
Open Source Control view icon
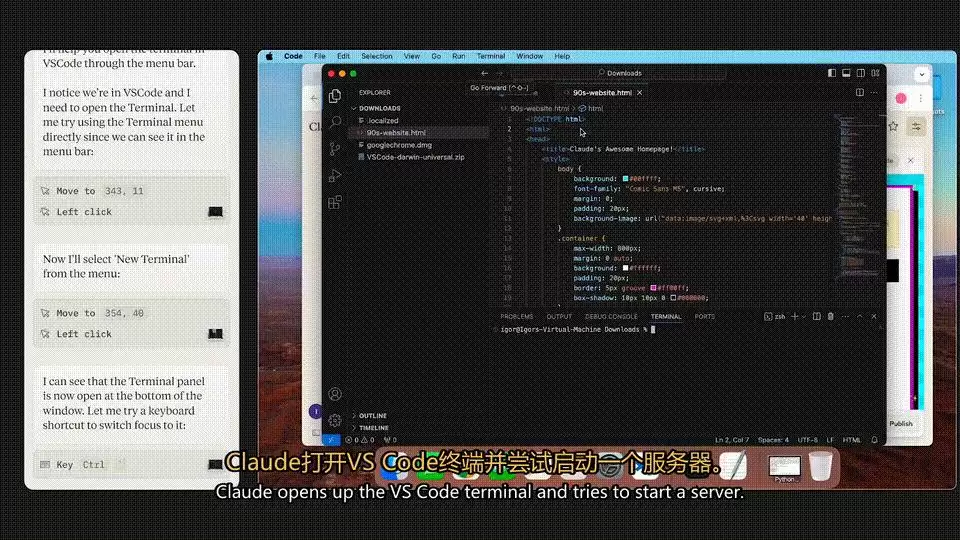pyautogui.click(x=335, y=149)
